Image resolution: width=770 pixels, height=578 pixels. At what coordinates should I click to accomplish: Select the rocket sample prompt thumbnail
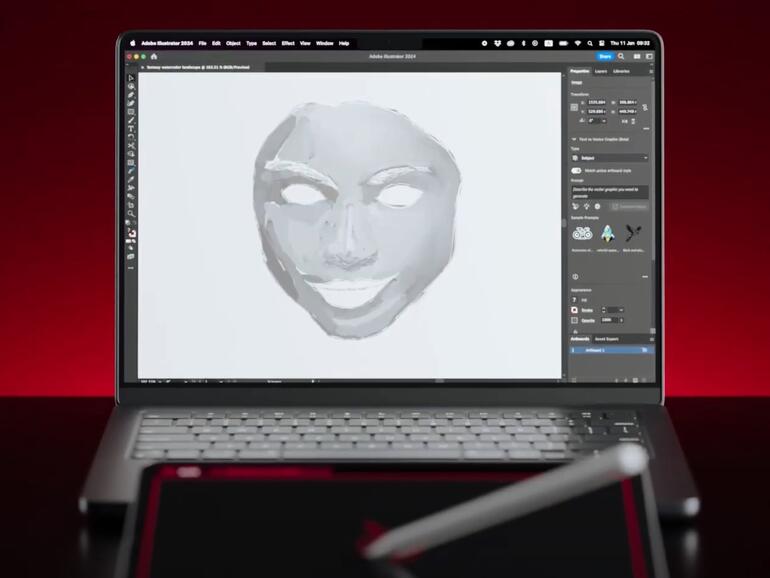tap(608, 233)
